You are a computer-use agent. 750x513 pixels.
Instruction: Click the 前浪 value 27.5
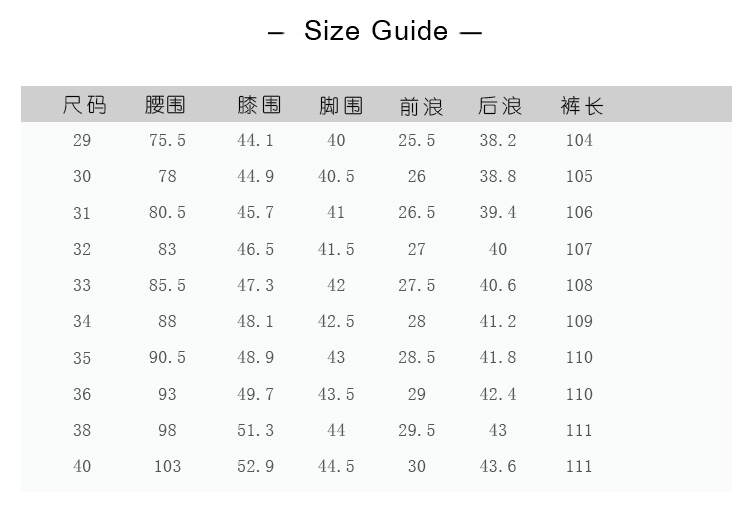click(417, 286)
